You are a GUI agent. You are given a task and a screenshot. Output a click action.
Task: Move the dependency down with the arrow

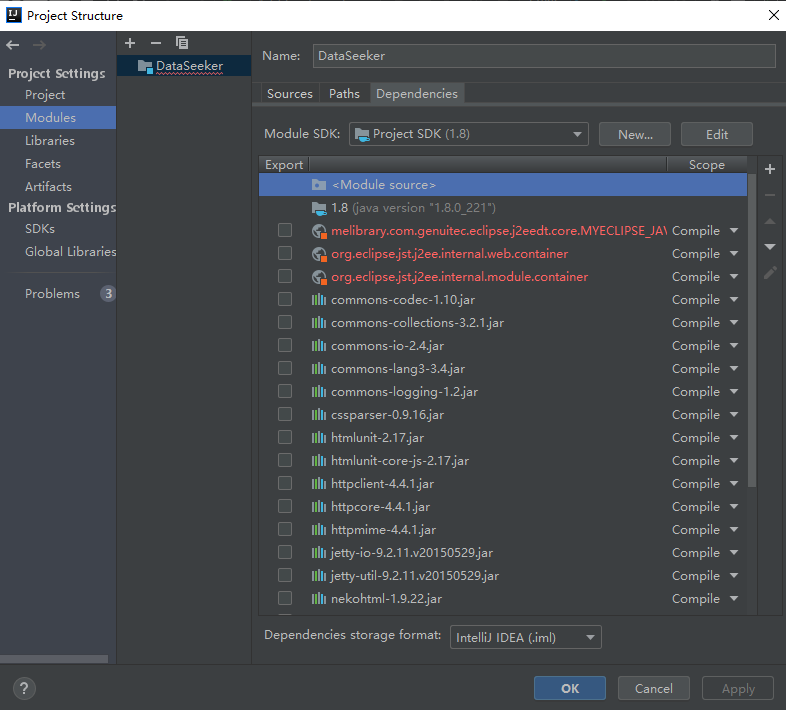tap(770, 247)
